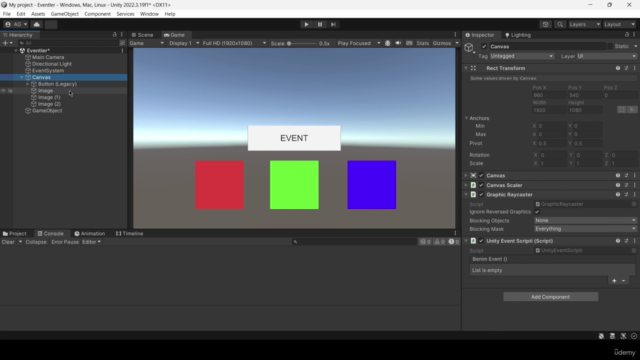Switch to the Scene tab
The image size is (640, 360).
(x=142, y=35)
